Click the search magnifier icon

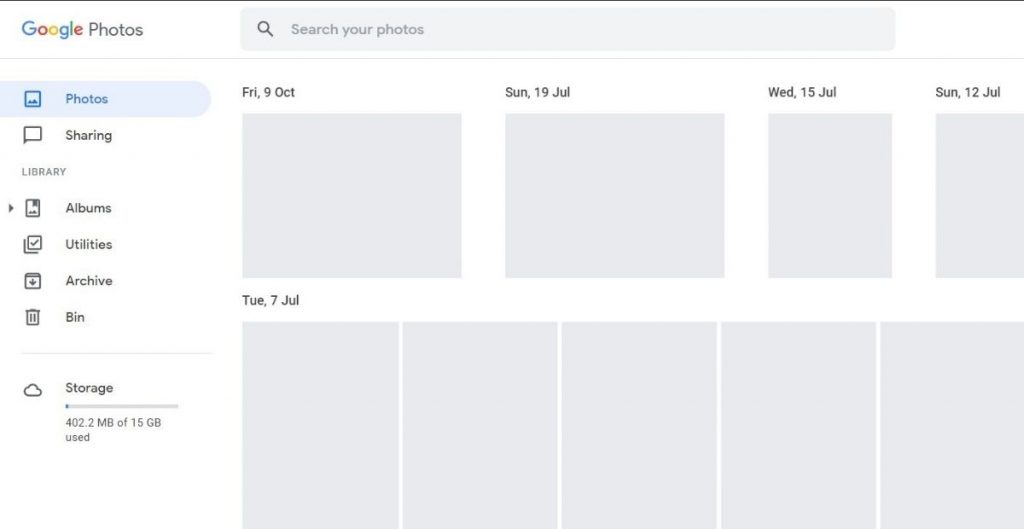tap(265, 29)
